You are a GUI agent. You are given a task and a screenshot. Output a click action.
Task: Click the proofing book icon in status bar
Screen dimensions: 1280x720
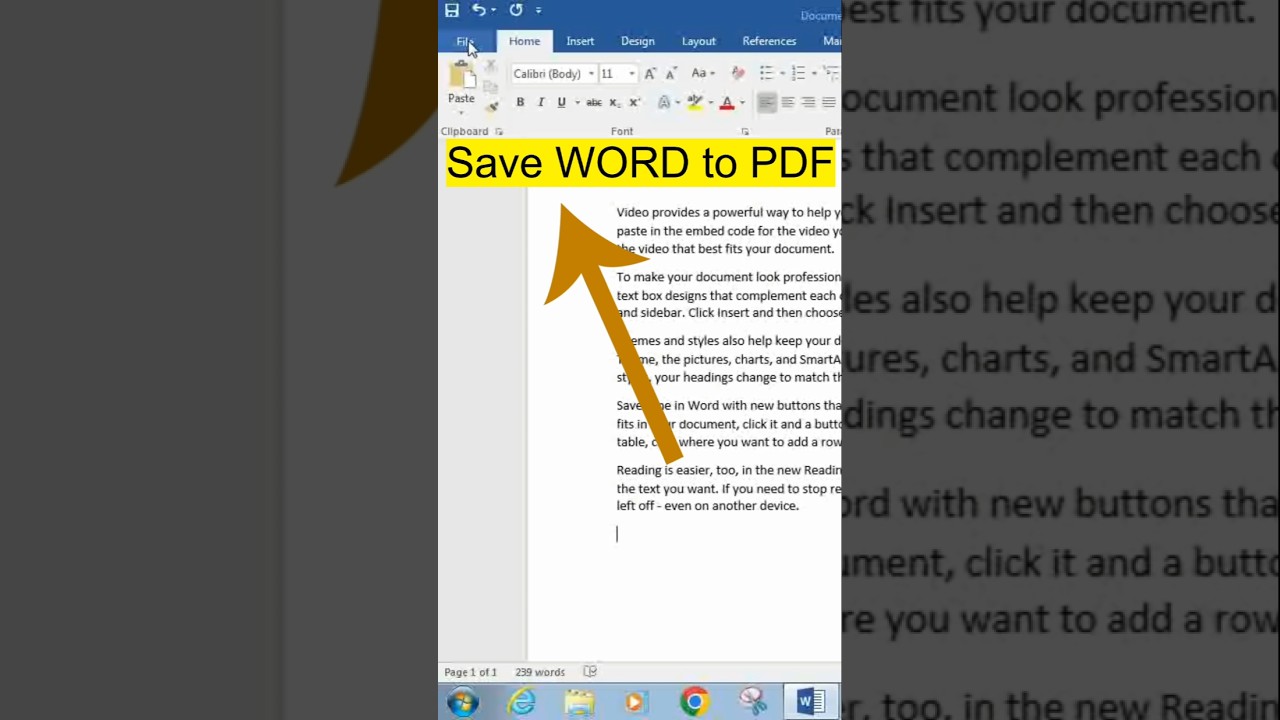click(x=590, y=672)
